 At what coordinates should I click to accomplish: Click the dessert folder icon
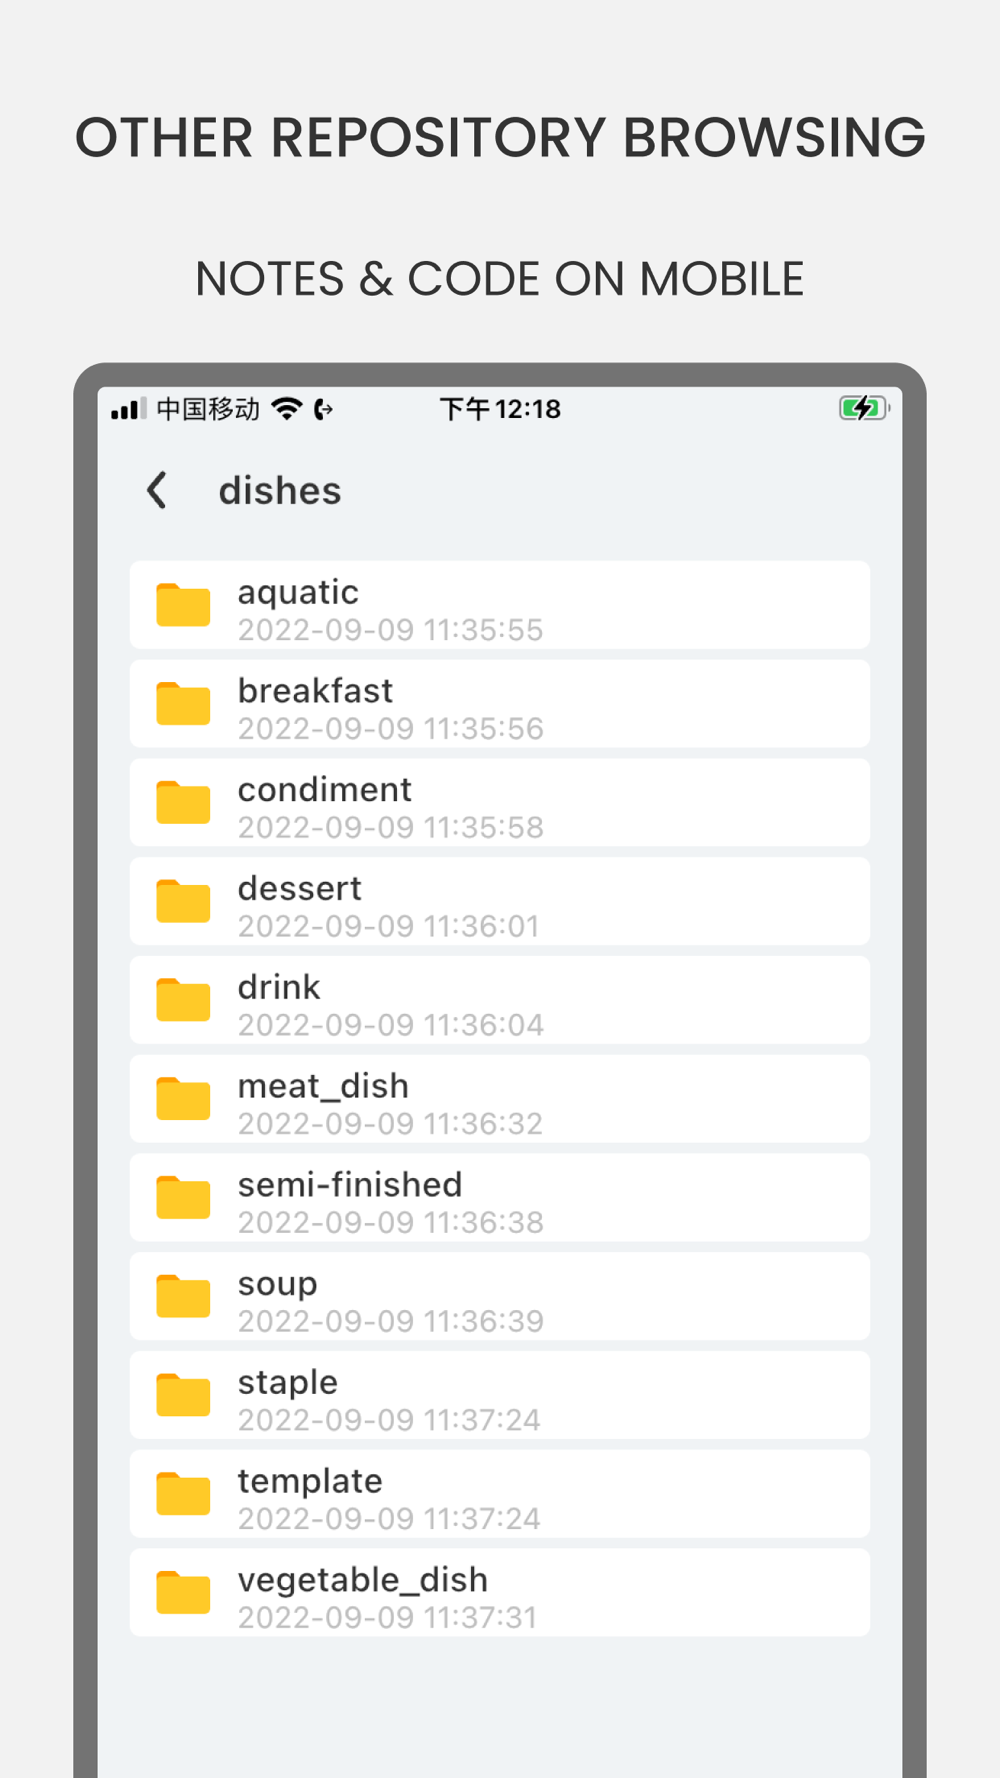pos(183,900)
